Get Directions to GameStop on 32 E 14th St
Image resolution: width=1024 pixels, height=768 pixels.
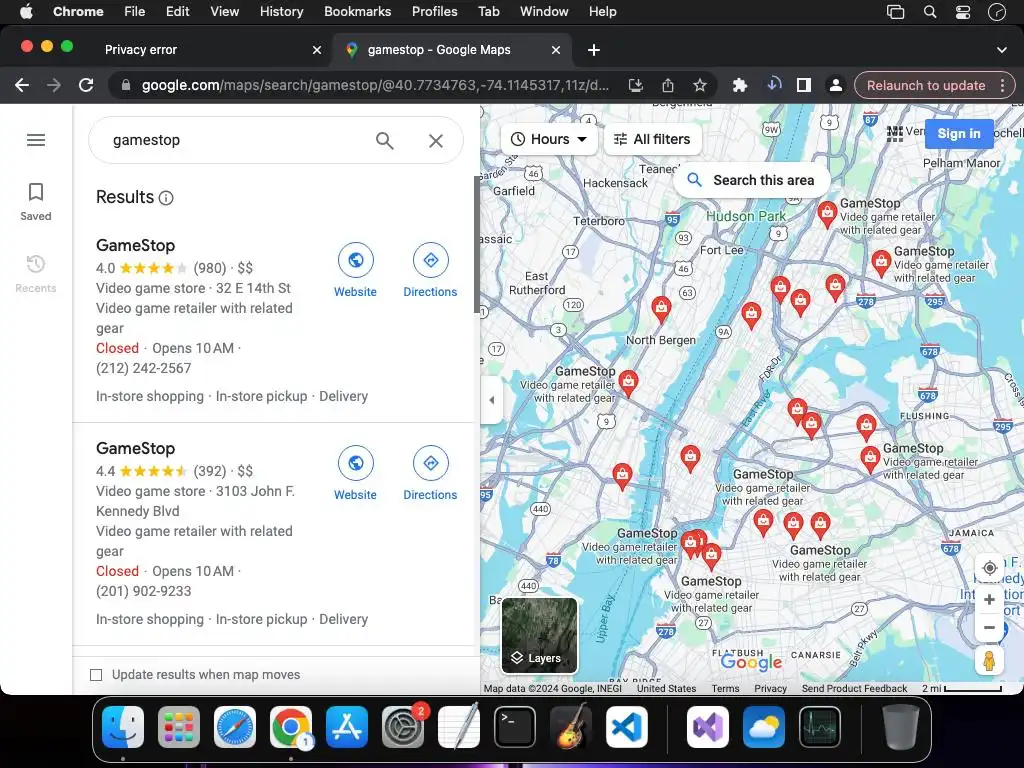(430, 270)
